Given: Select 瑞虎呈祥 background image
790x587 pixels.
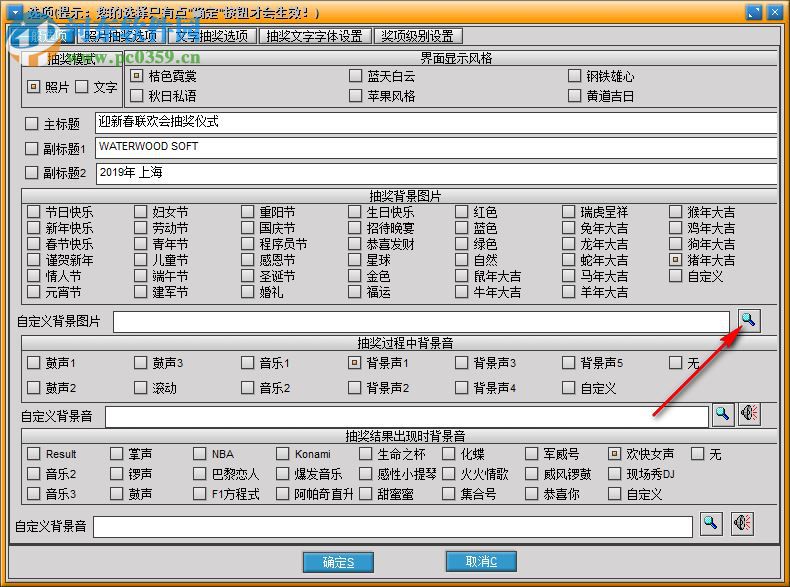Looking at the screenshot, I should click(x=568, y=211).
